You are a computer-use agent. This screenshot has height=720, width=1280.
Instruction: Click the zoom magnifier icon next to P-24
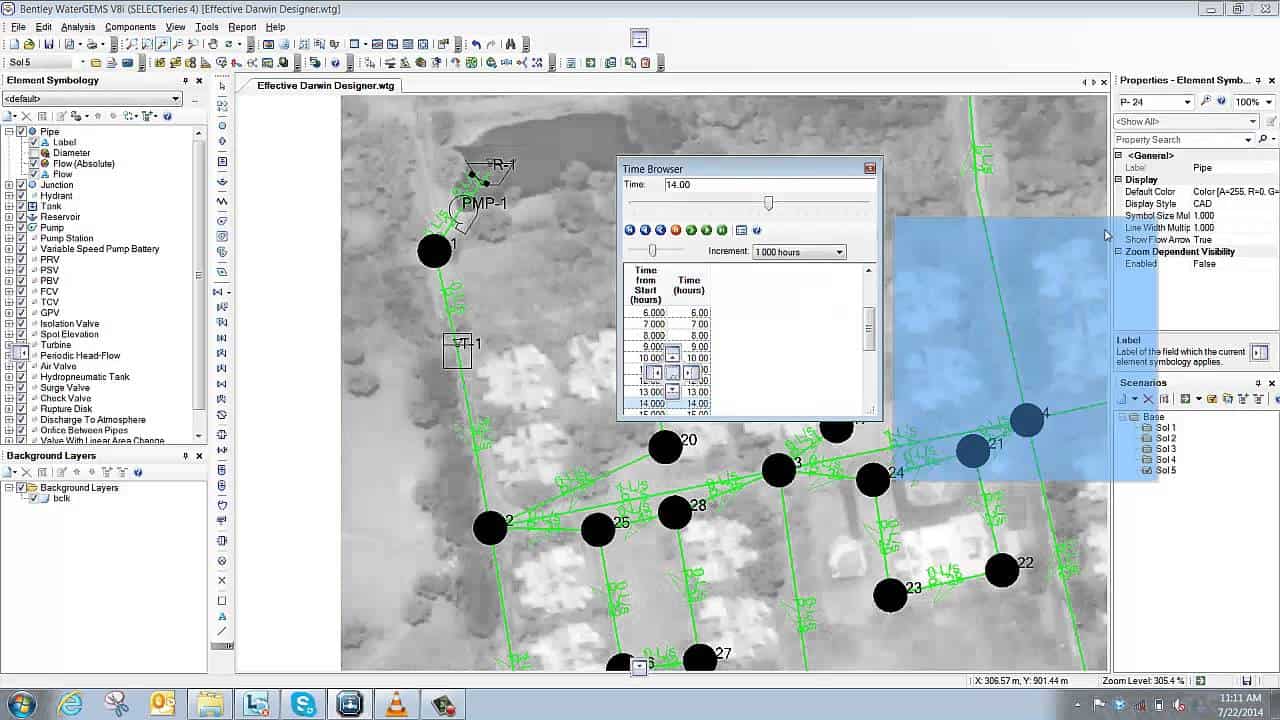(1206, 102)
